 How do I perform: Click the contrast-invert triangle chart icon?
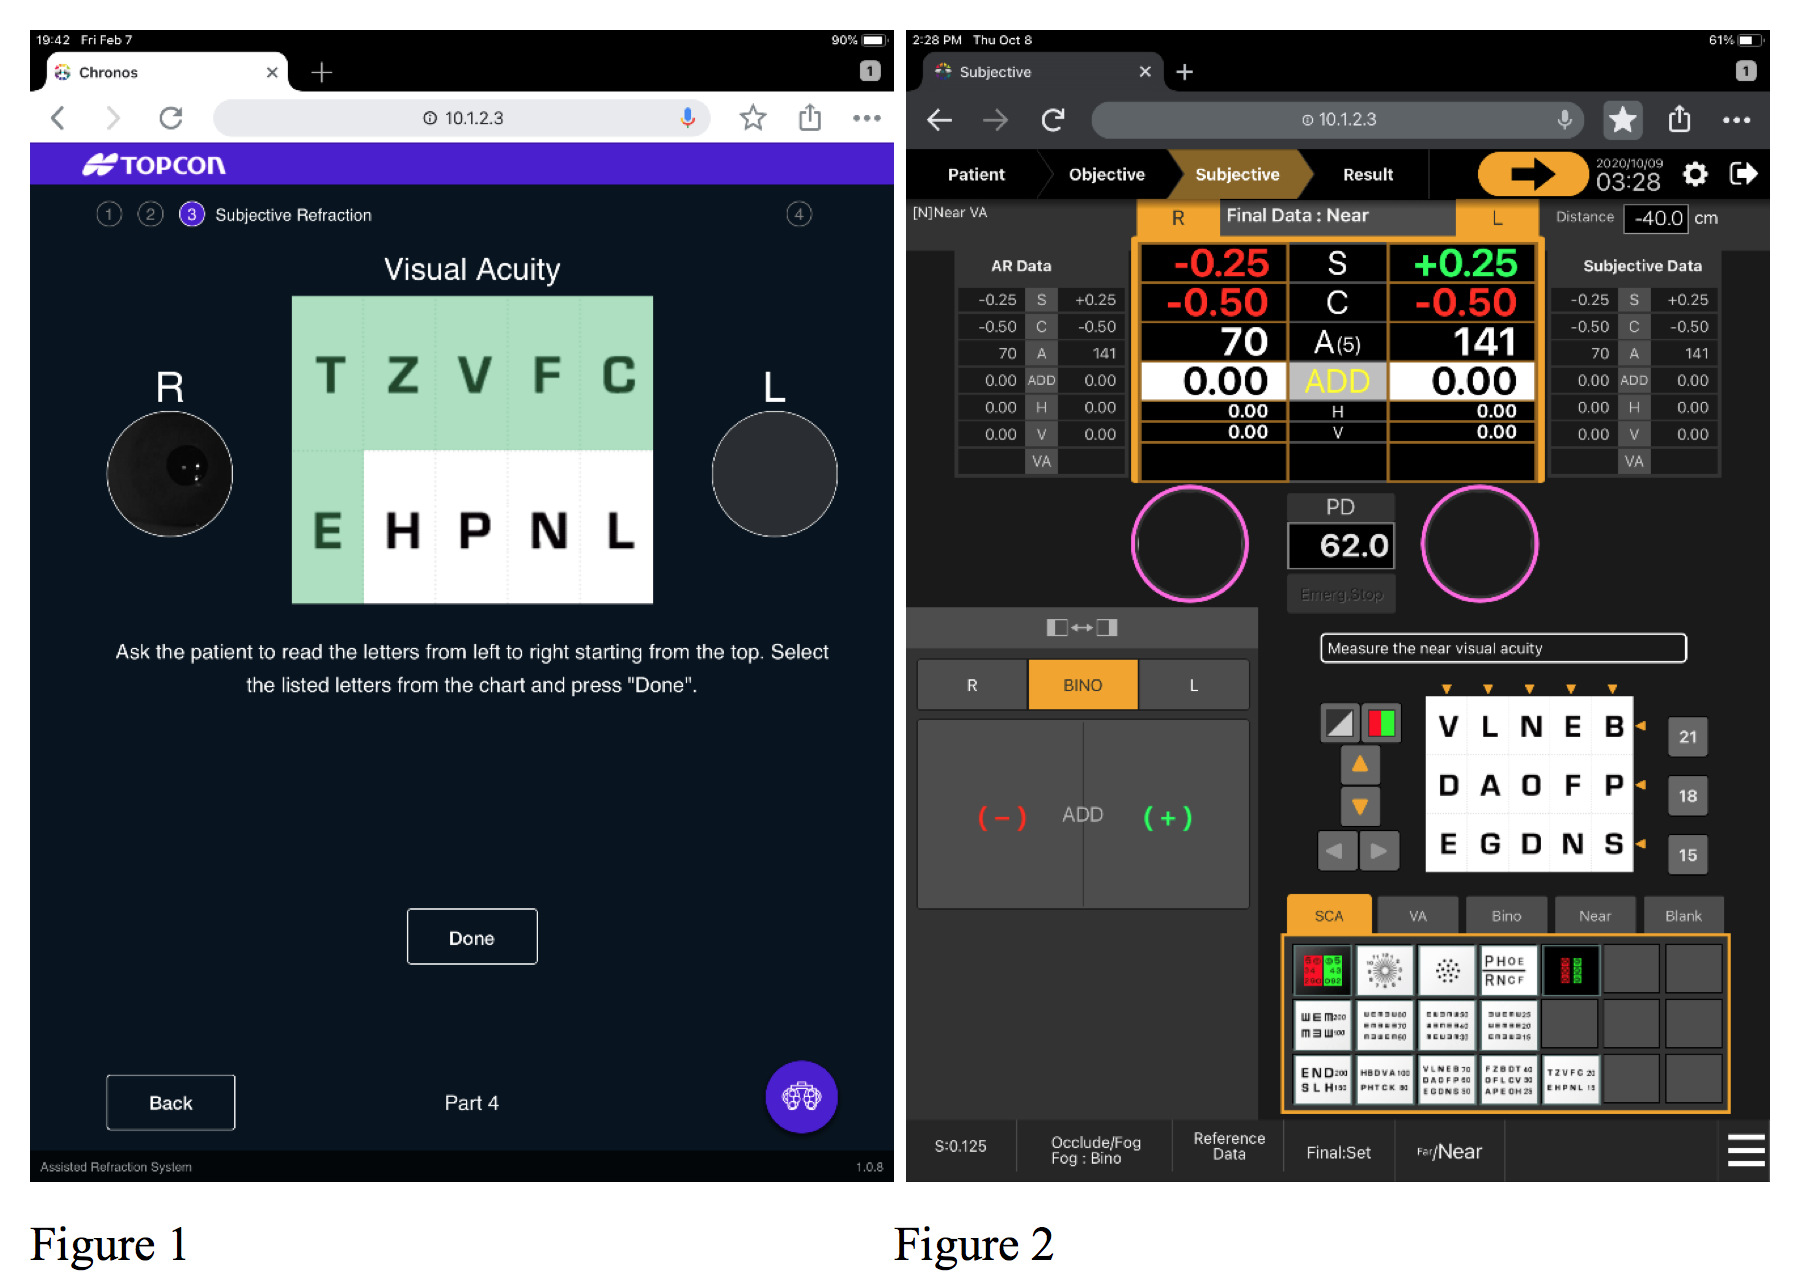point(1339,723)
